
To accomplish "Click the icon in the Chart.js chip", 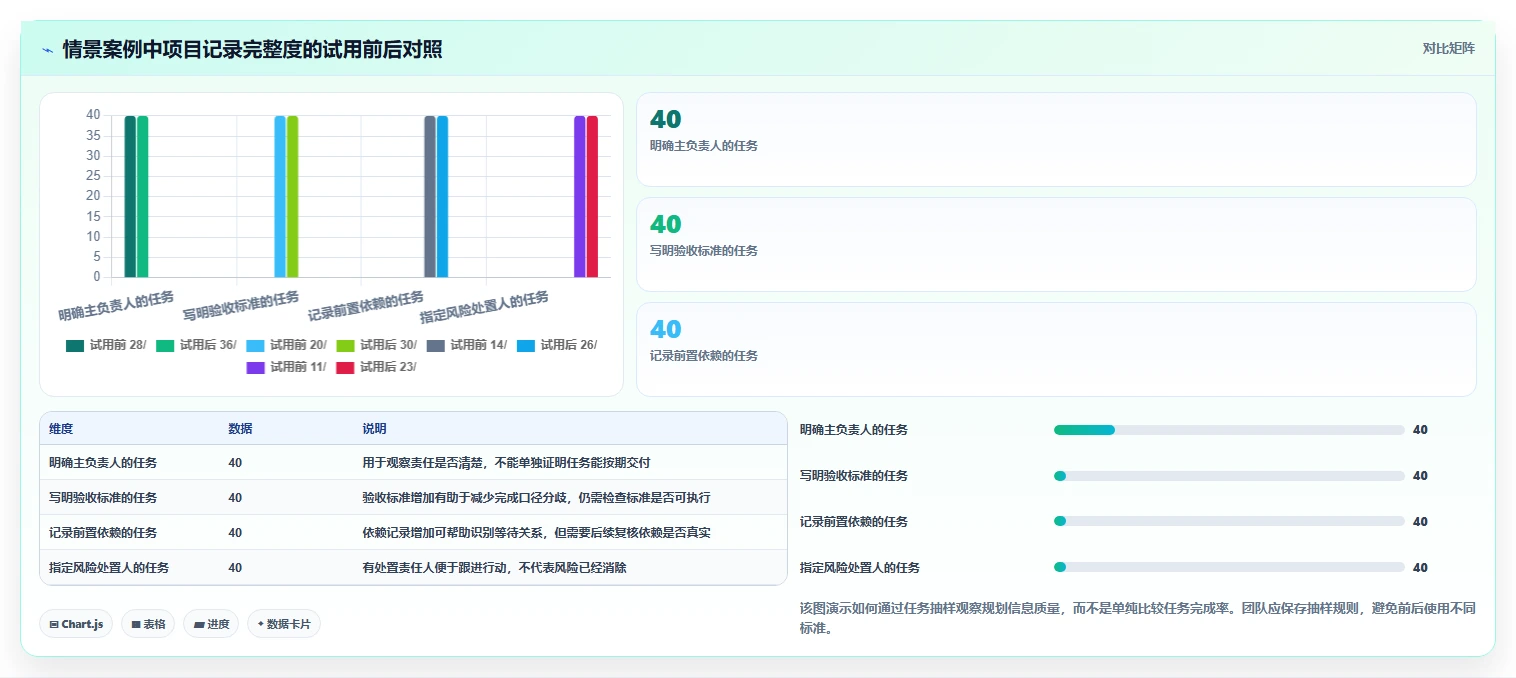I will pyautogui.click(x=54, y=624).
